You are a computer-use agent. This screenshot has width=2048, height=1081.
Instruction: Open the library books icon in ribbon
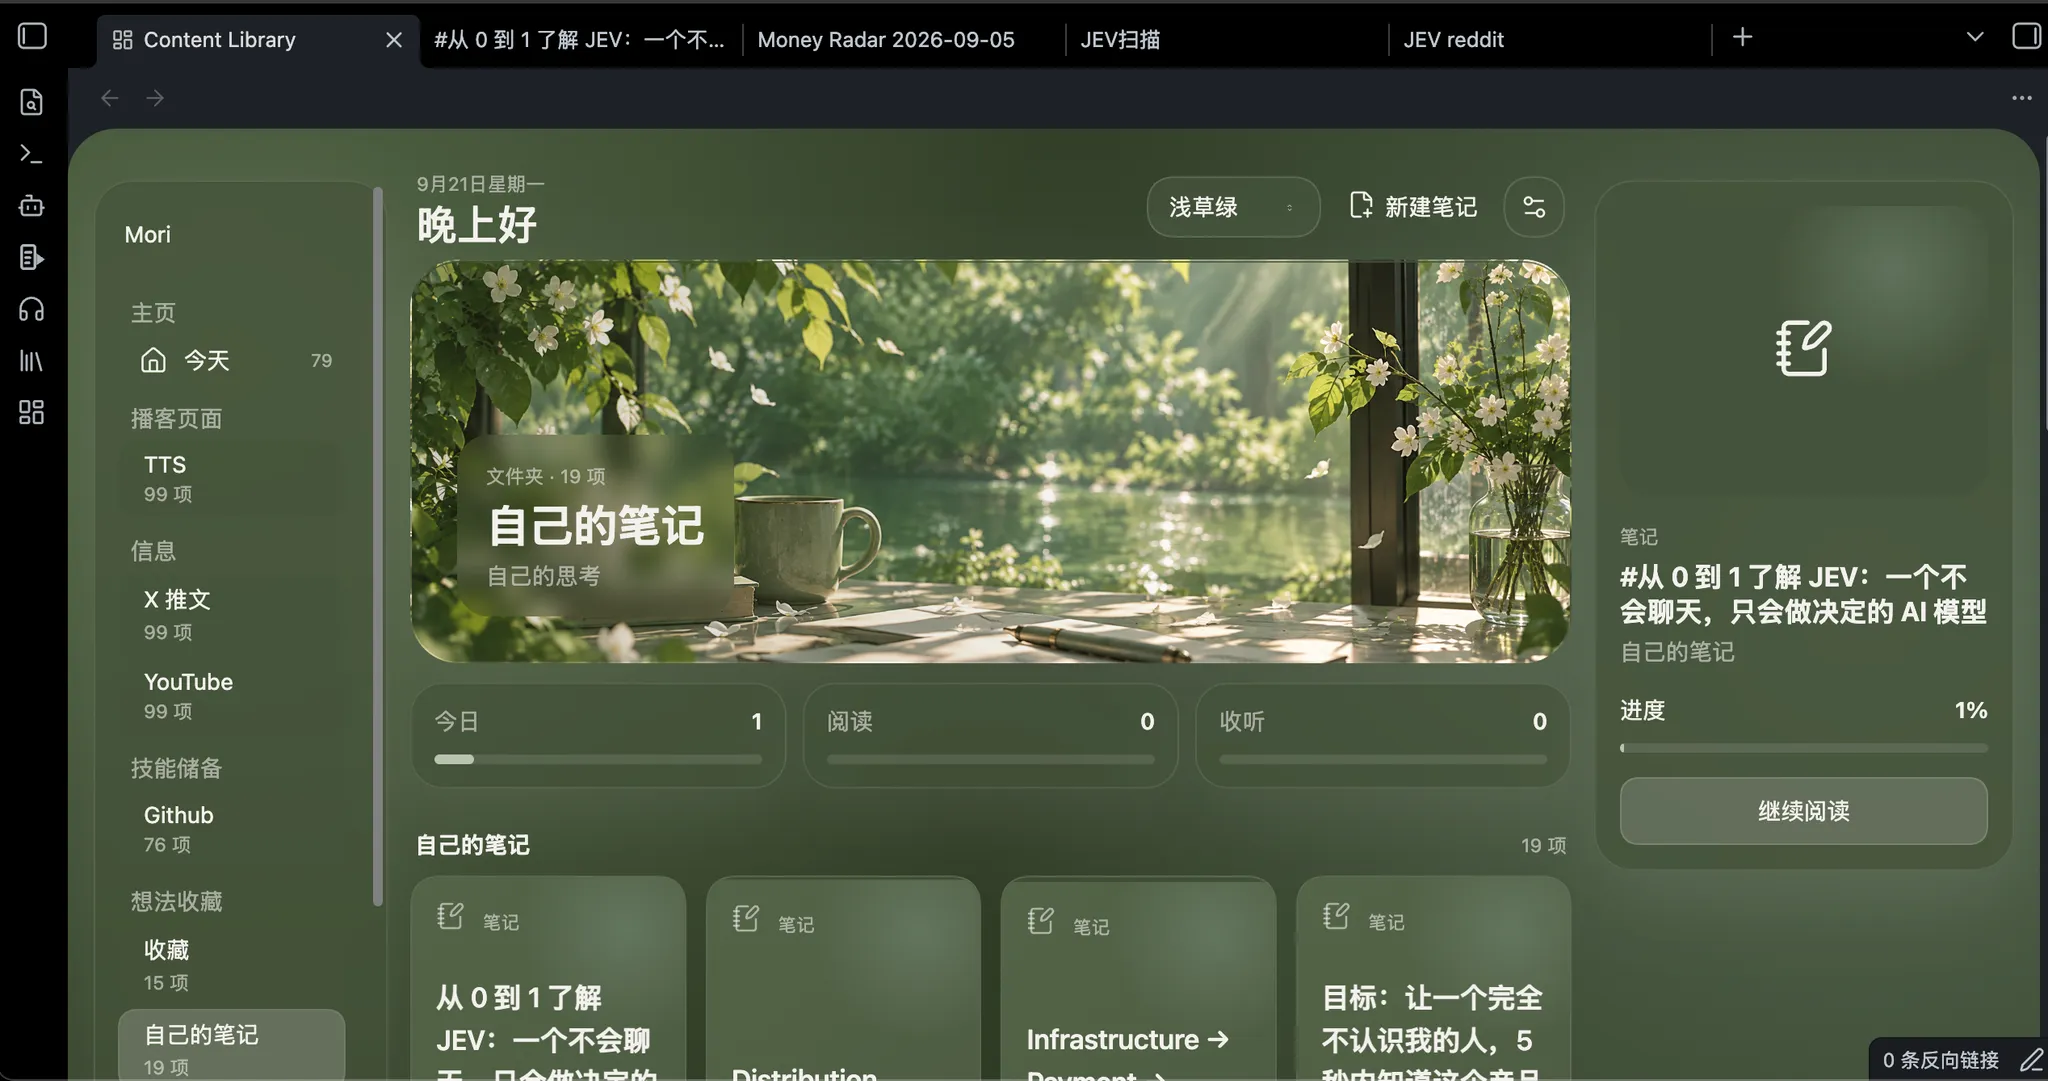point(32,361)
